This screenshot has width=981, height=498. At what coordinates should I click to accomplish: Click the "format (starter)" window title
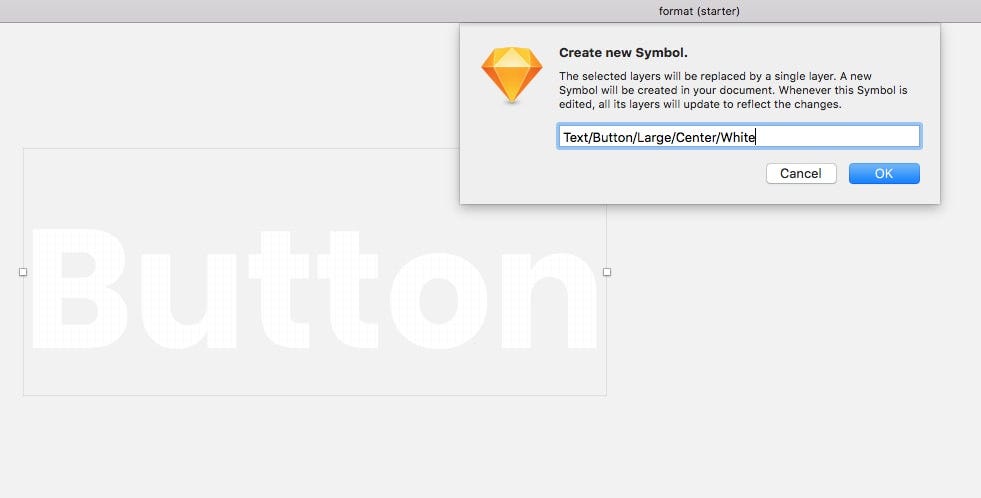(699, 11)
